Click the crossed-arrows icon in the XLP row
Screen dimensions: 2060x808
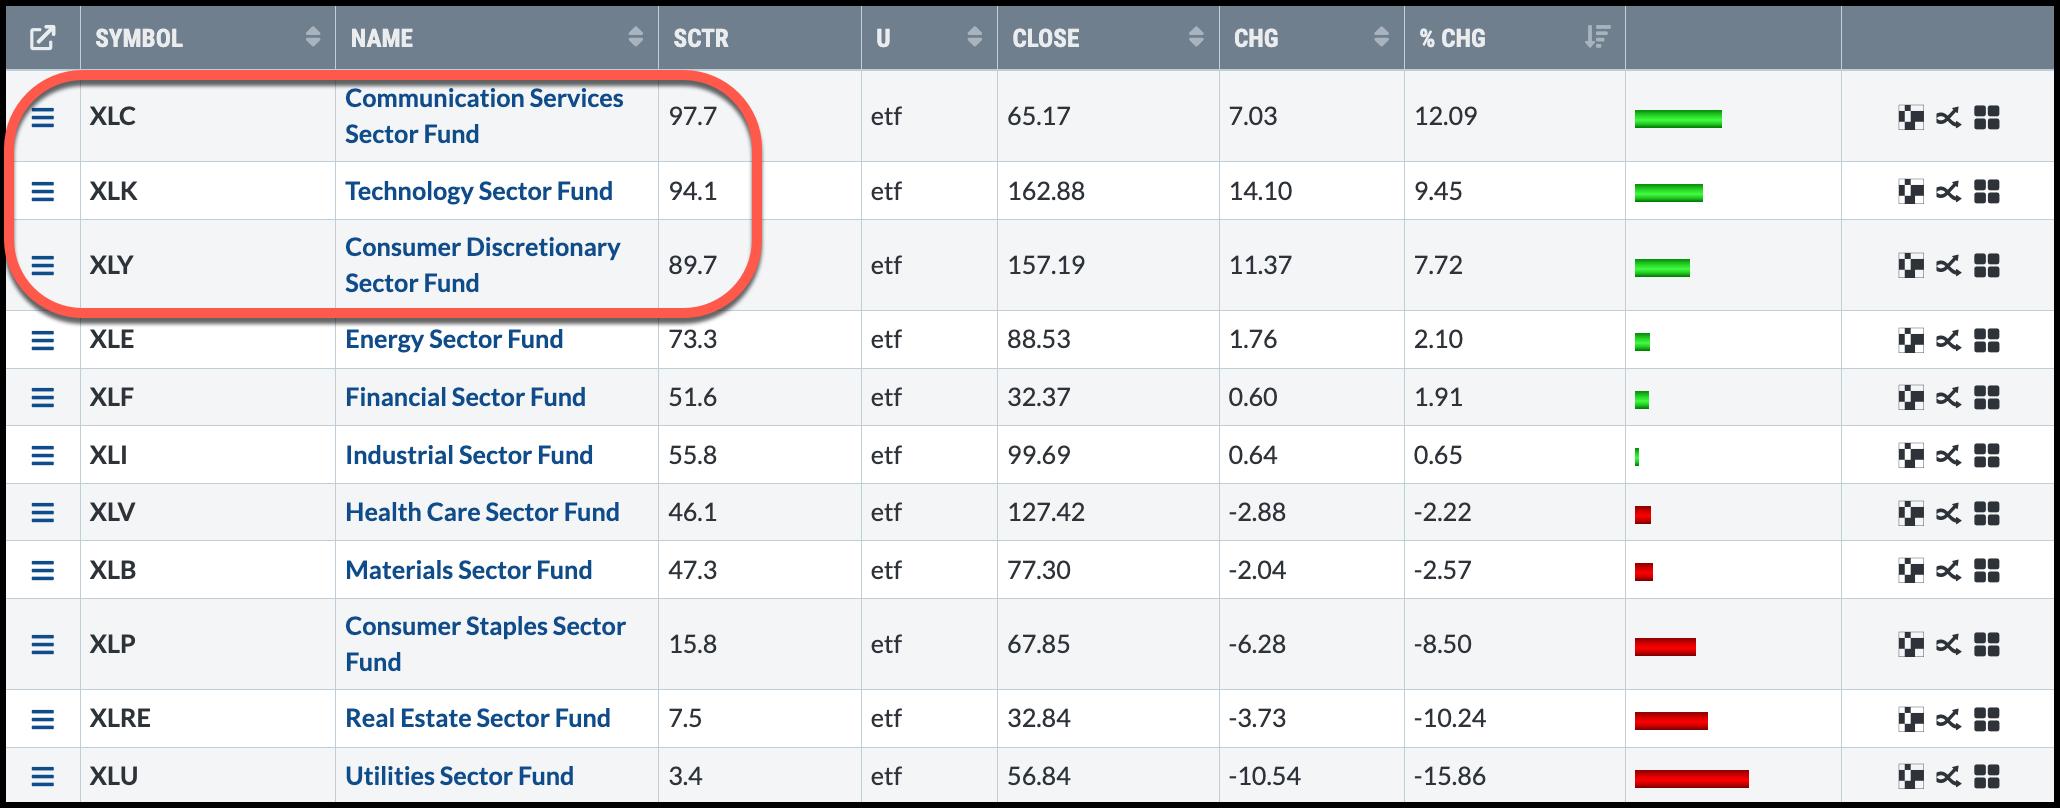pos(1948,645)
